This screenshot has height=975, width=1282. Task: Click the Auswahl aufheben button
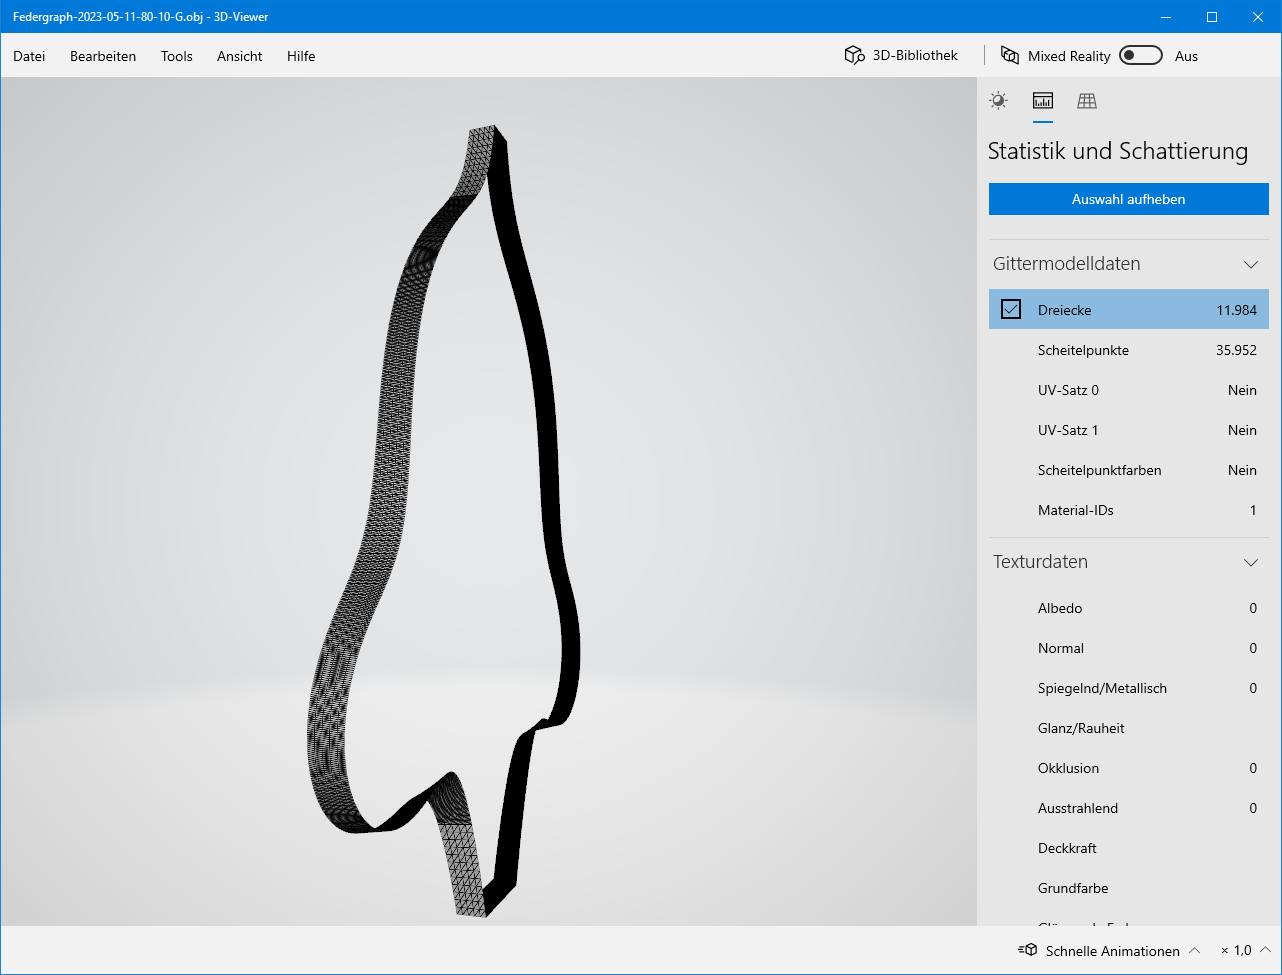pyautogui.click(x=1128, y=199)
